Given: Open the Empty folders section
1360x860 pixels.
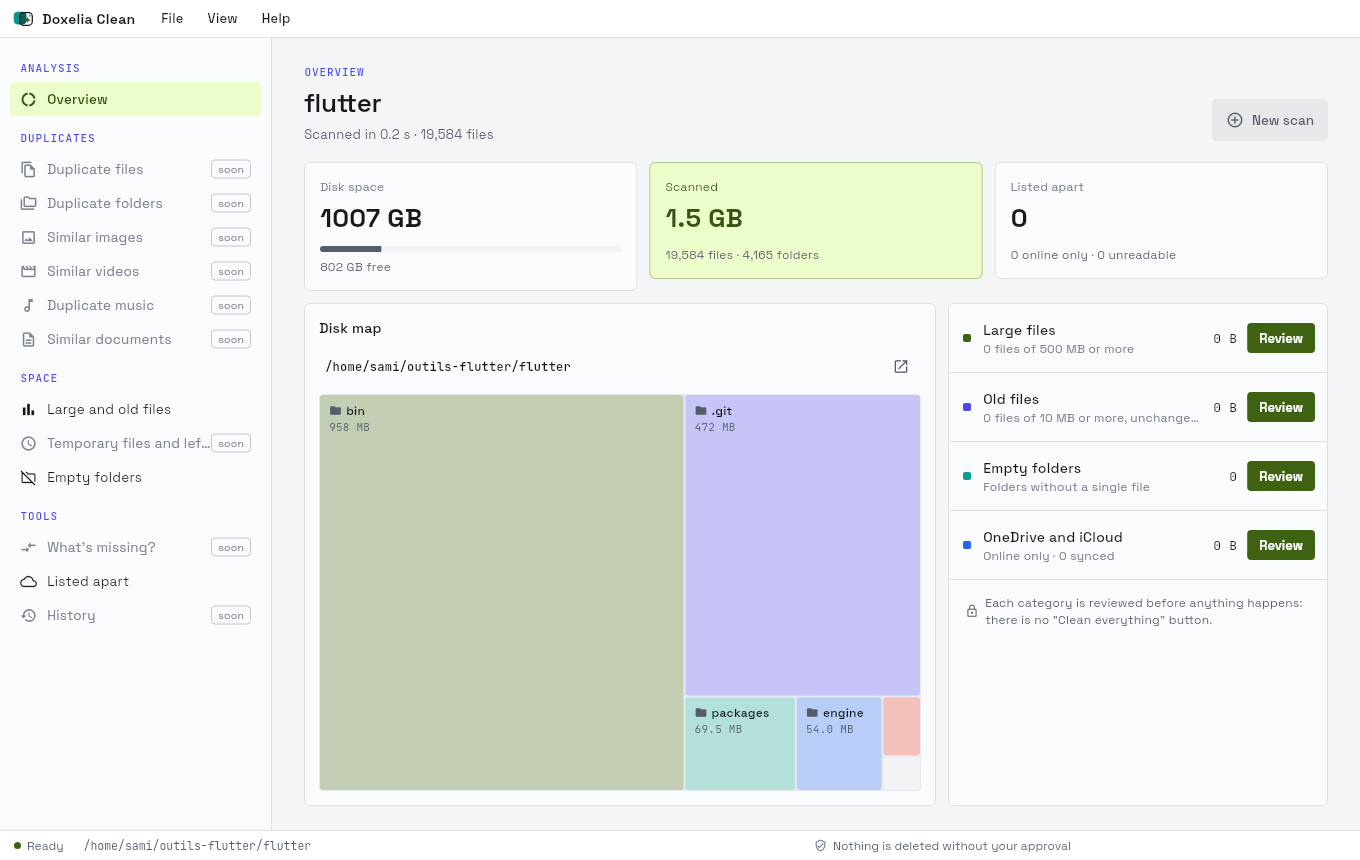Looking at the screenshot, I should pos(135,477).
